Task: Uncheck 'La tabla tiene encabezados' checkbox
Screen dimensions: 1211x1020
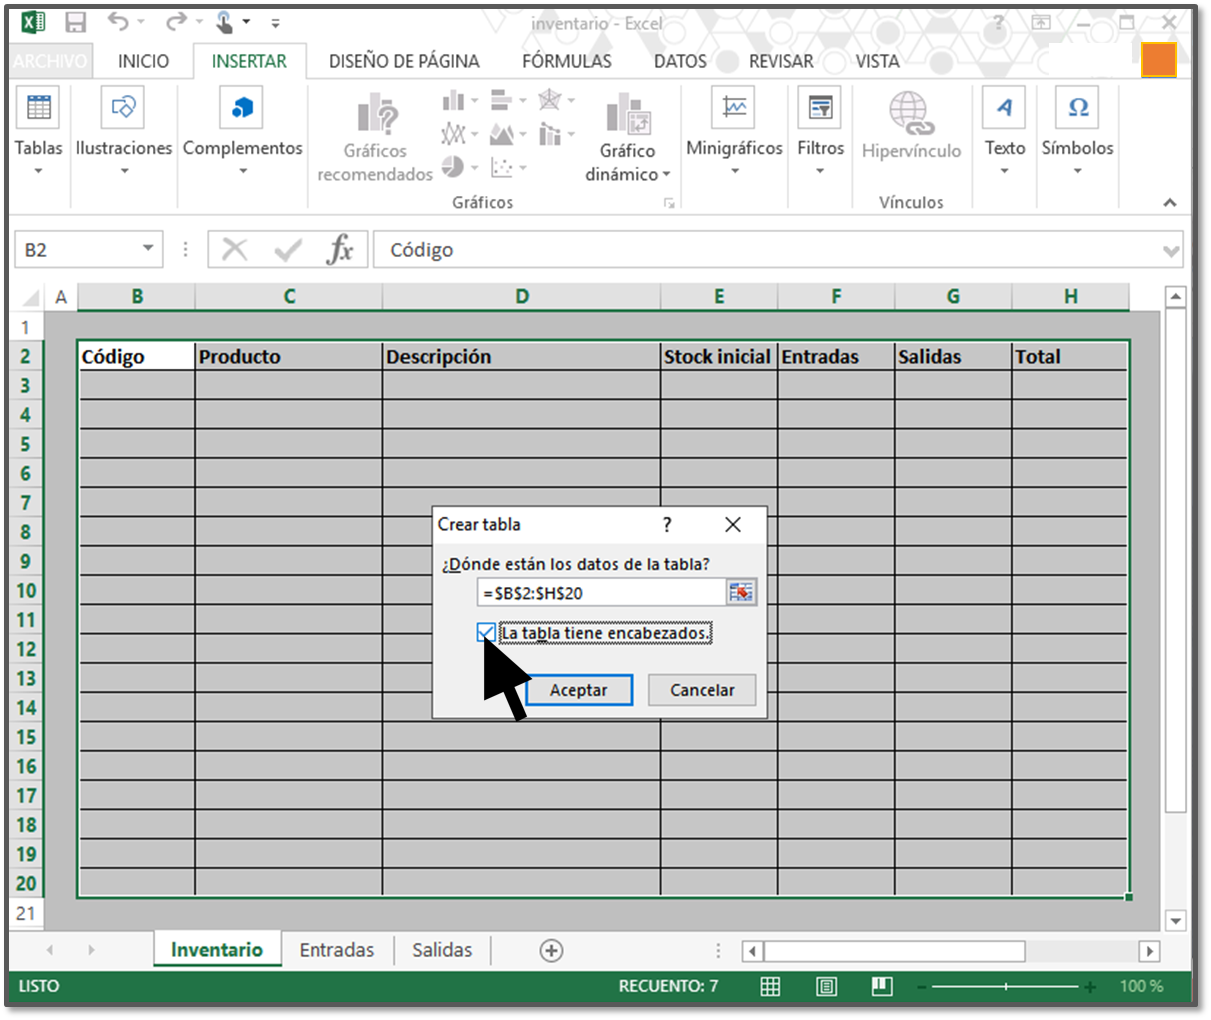Action: coord(486,633)
